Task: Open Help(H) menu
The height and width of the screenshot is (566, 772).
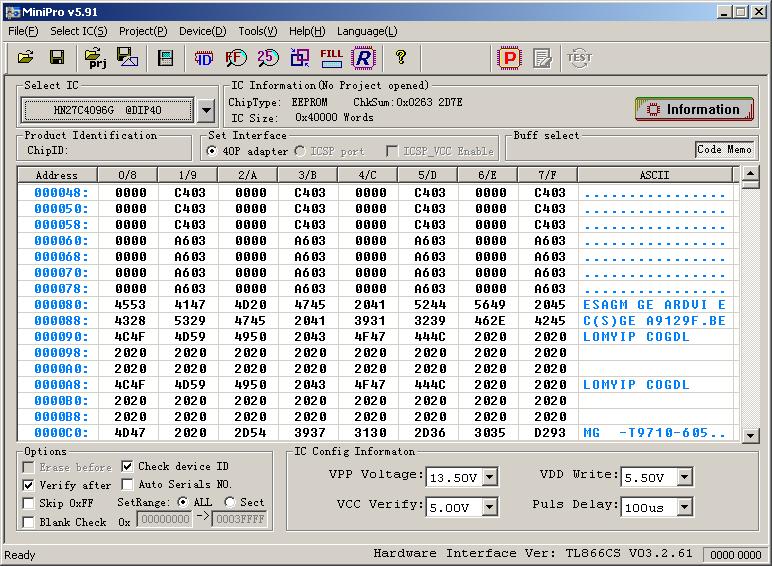Action: [x=307, y=31]
